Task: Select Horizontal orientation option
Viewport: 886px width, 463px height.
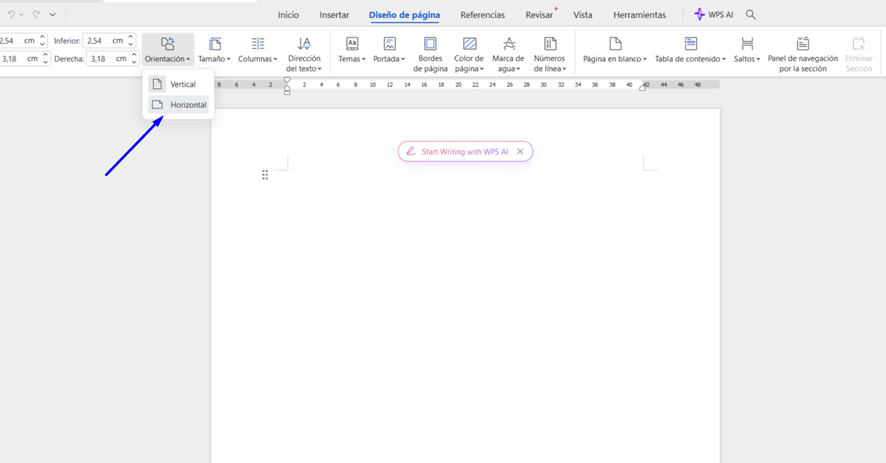Action: point(180,105)
